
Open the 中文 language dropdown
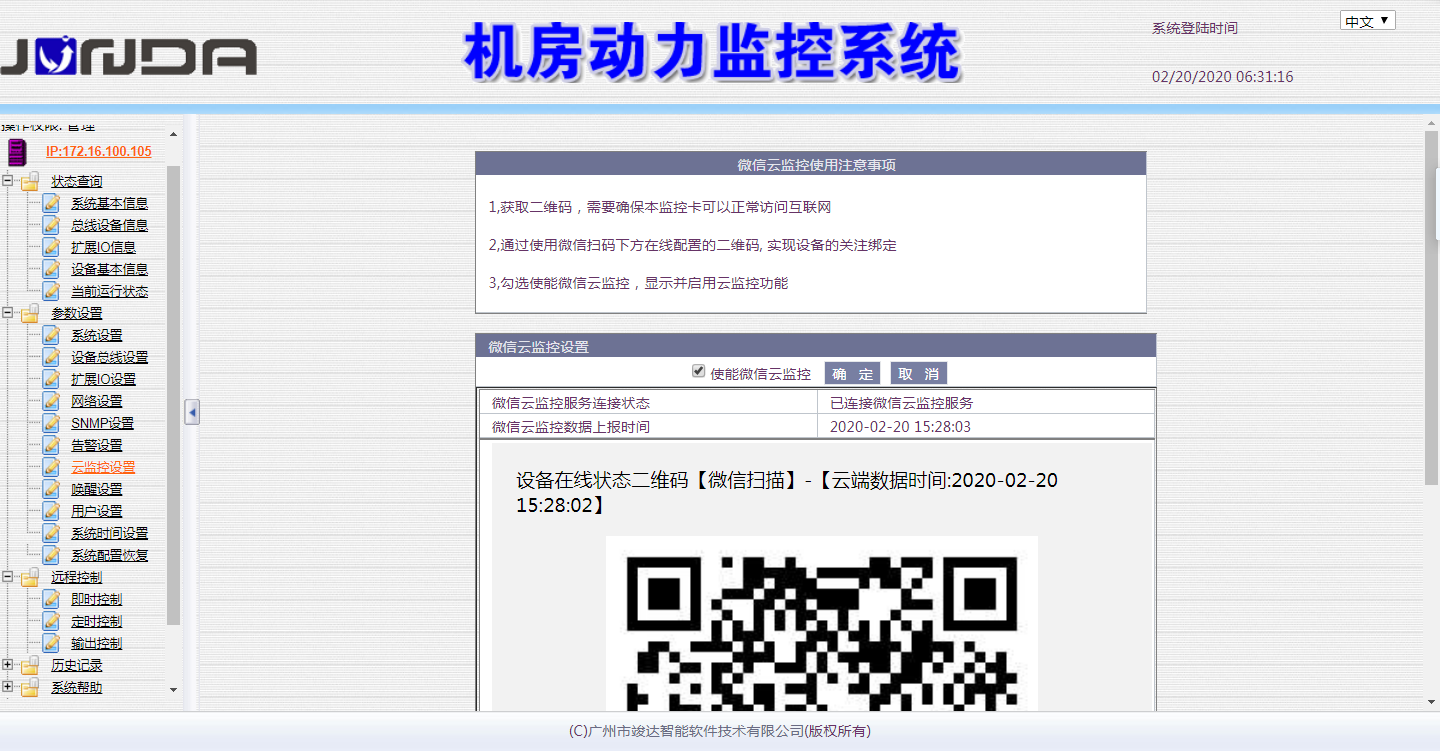1367,19
